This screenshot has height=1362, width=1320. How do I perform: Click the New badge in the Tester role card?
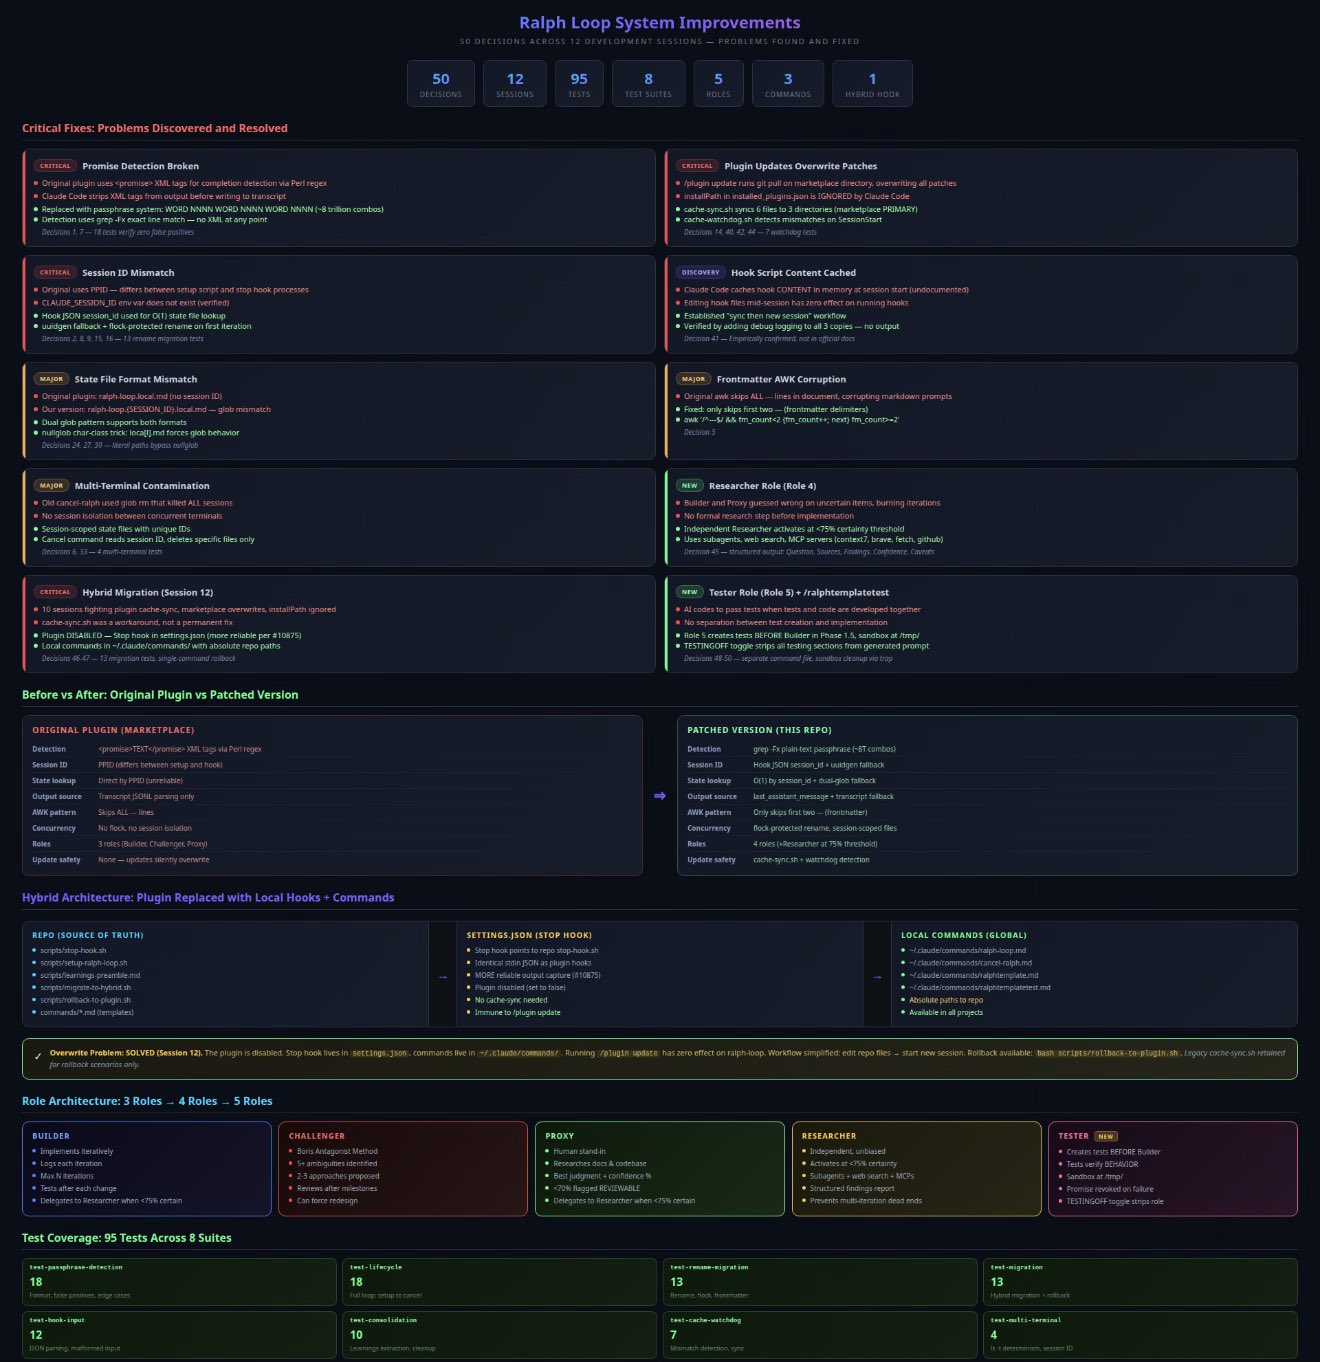click(x=1105, y=1136)
